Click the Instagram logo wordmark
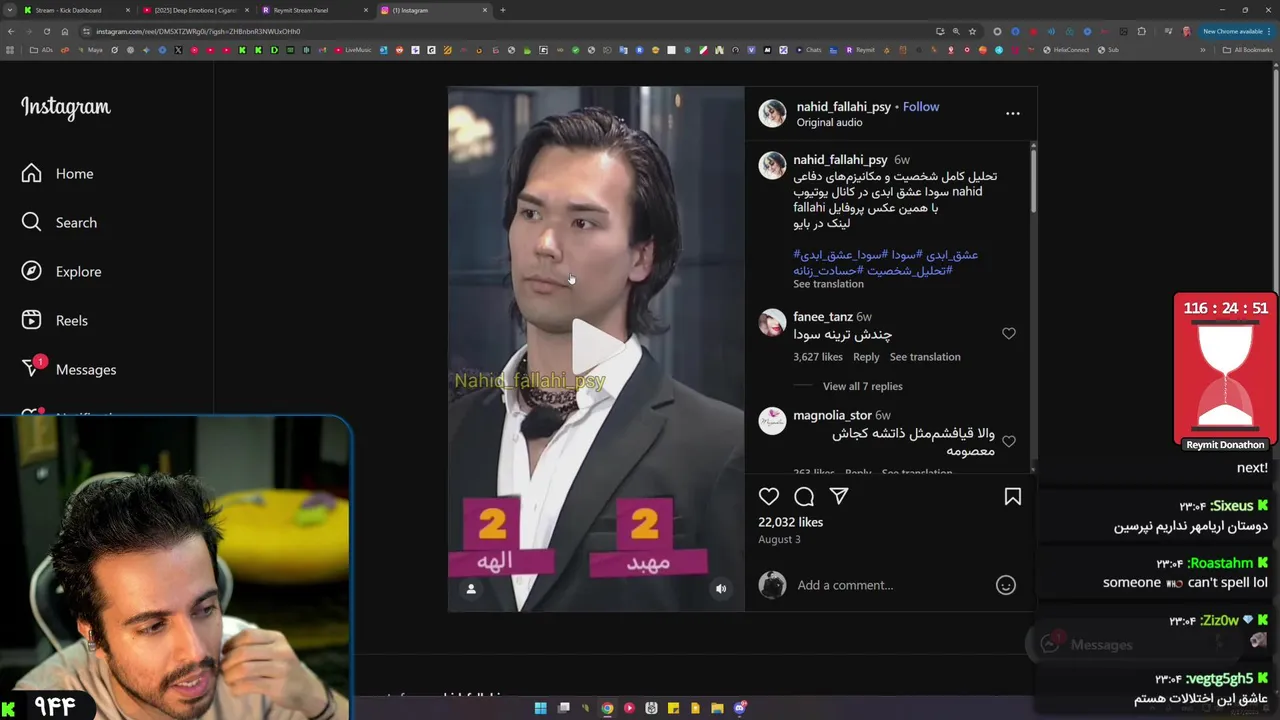 pyautogui.click(x=66, y=107)
